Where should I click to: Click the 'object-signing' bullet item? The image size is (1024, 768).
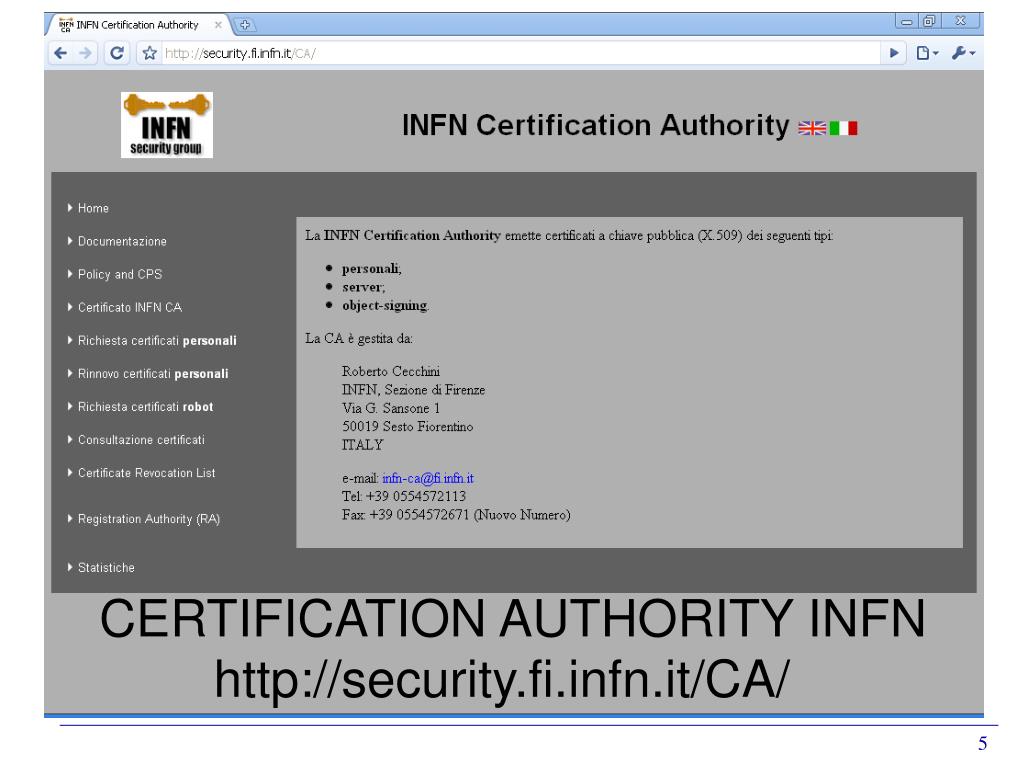tap(385, 305)
